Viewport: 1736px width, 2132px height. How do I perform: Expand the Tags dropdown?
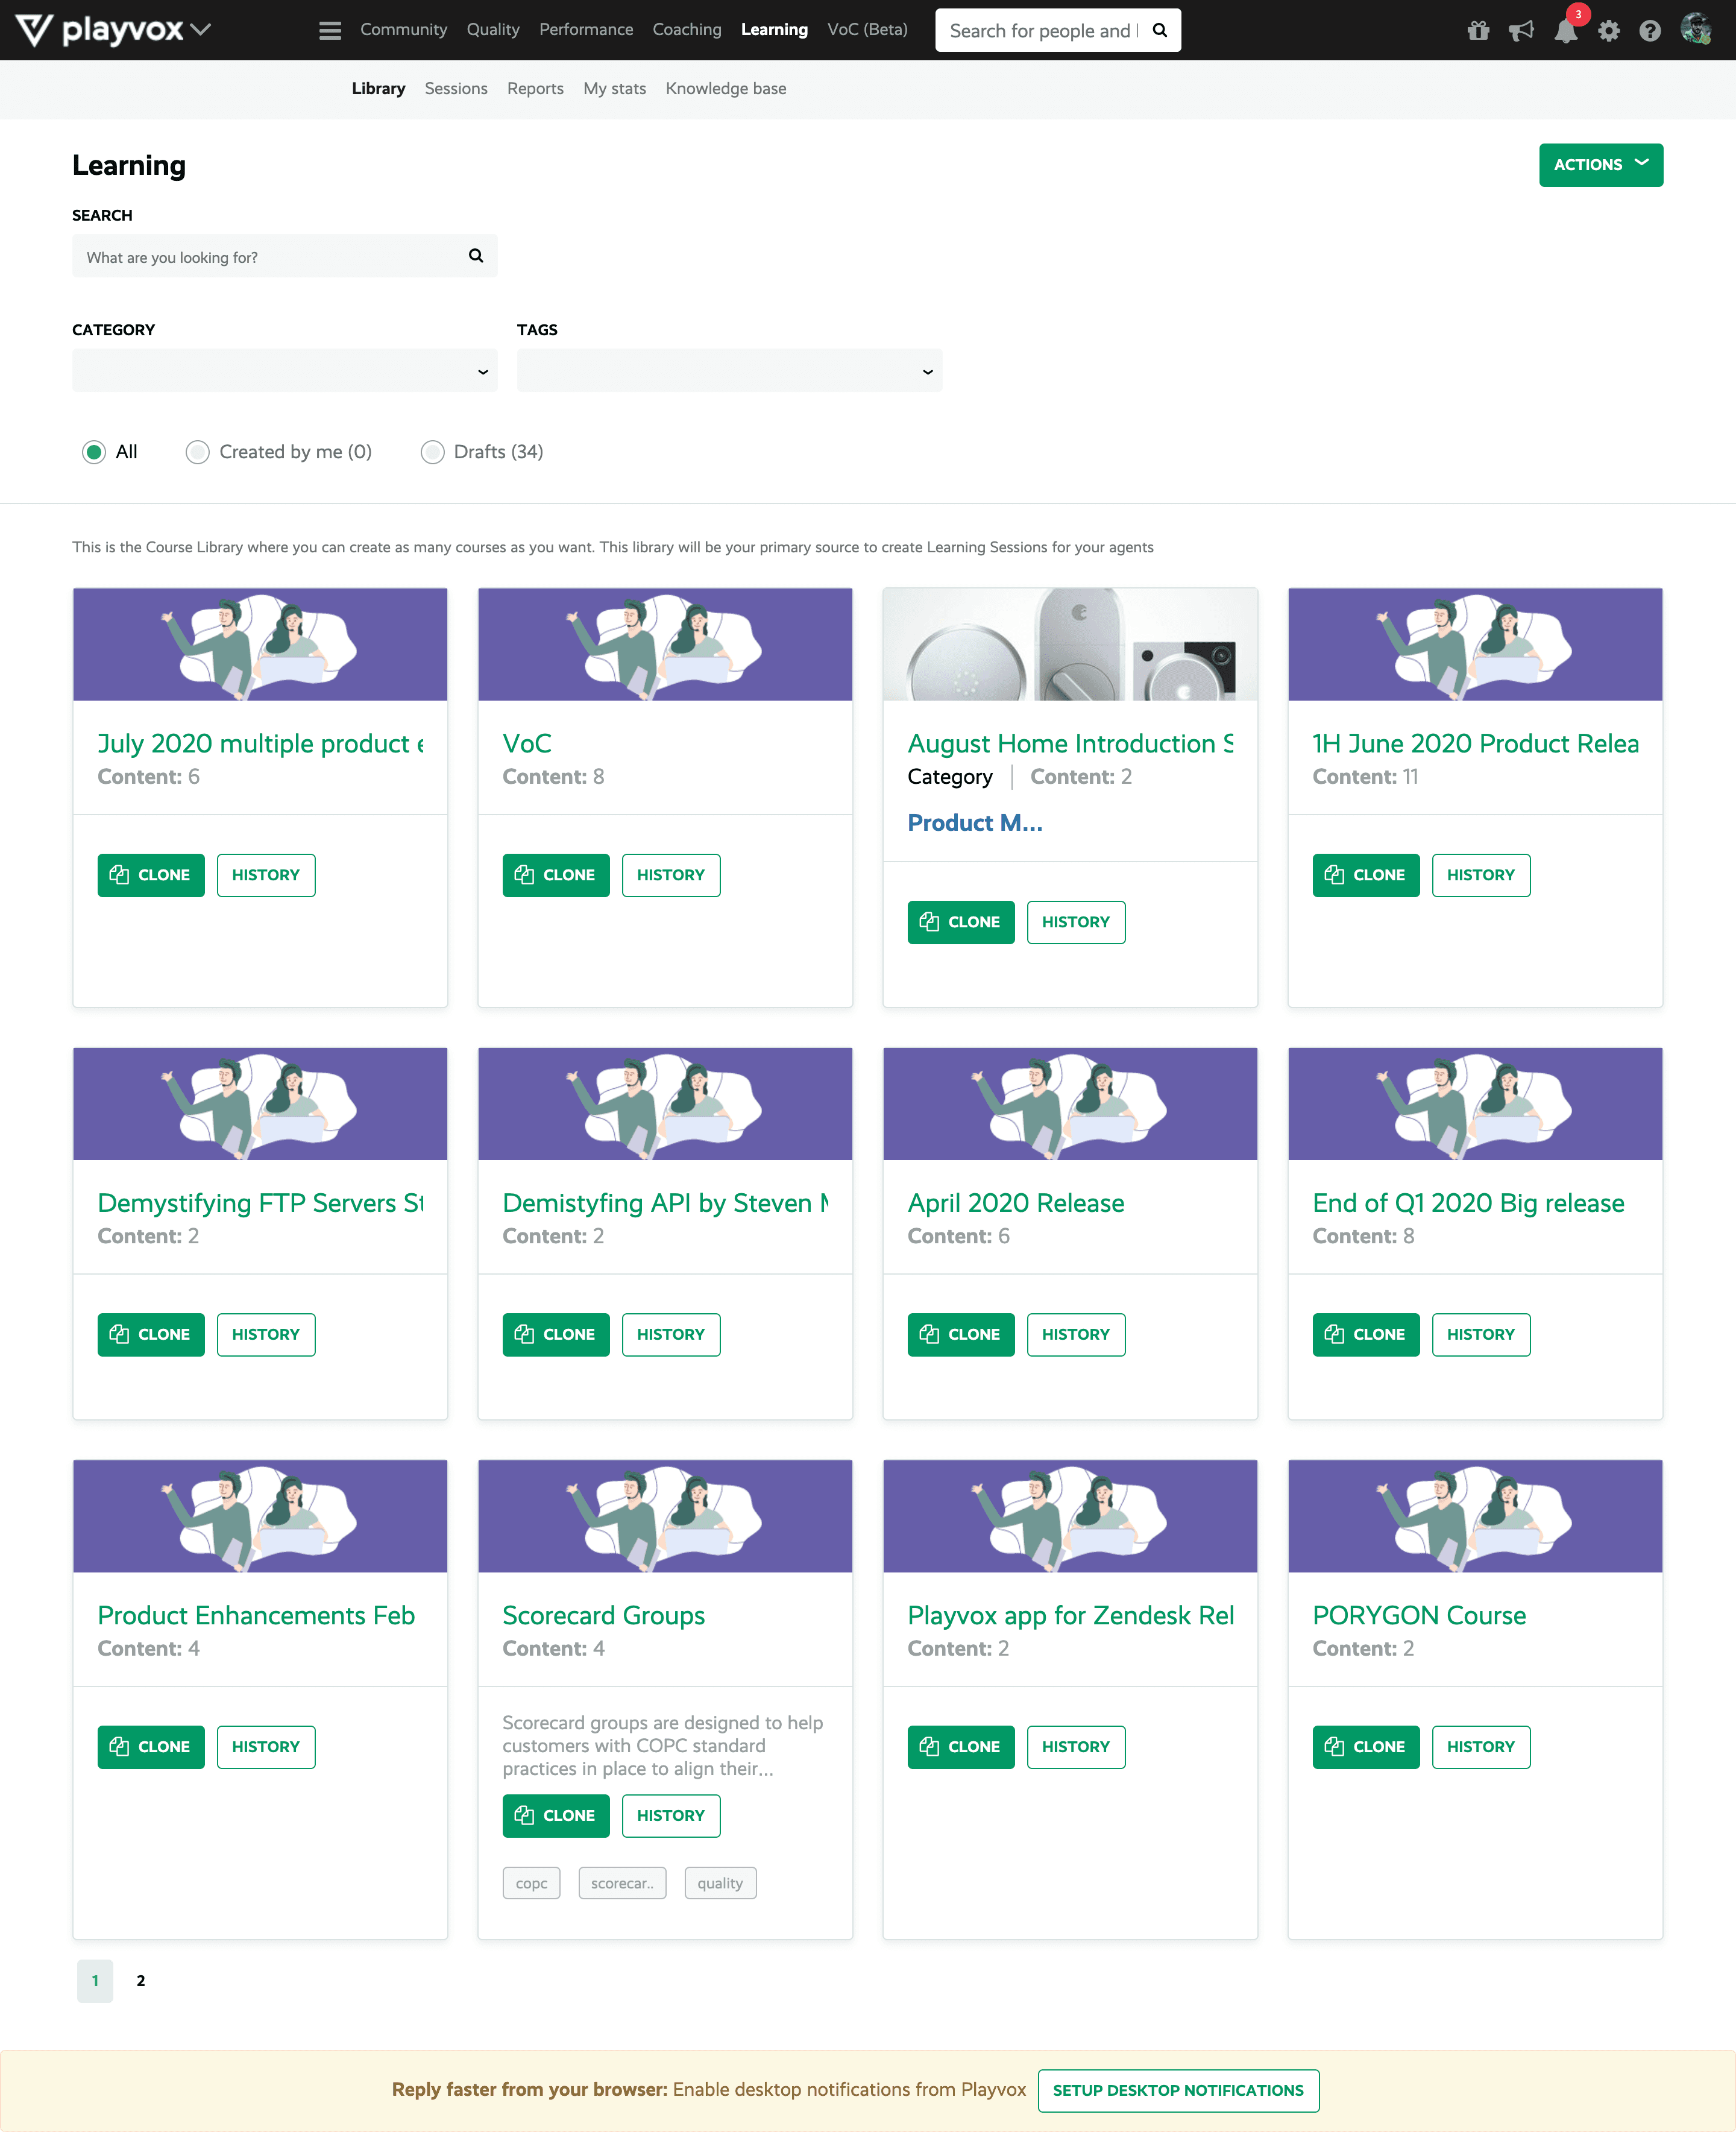pos(729,370)
